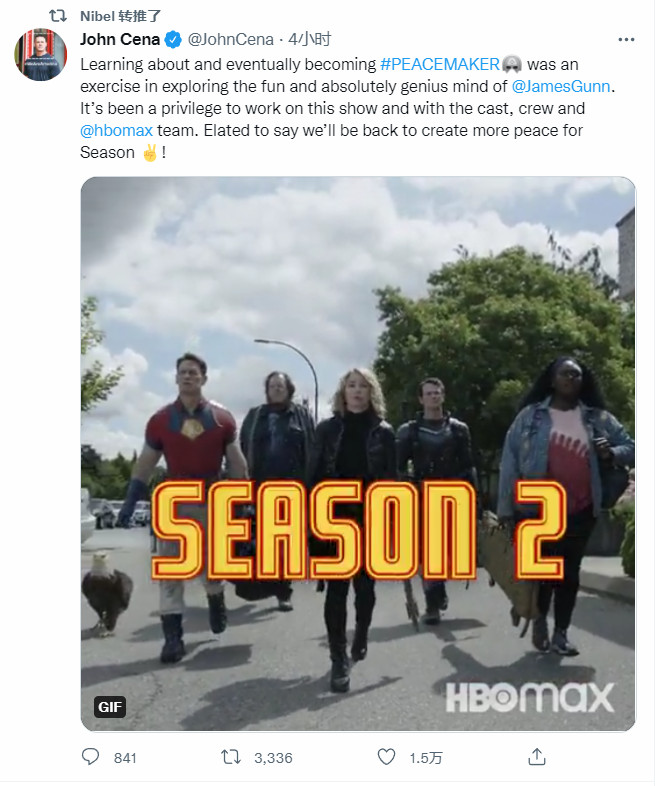Click John Cena's profile avatar
Screen dimensions: 655x786
point(41,55)
